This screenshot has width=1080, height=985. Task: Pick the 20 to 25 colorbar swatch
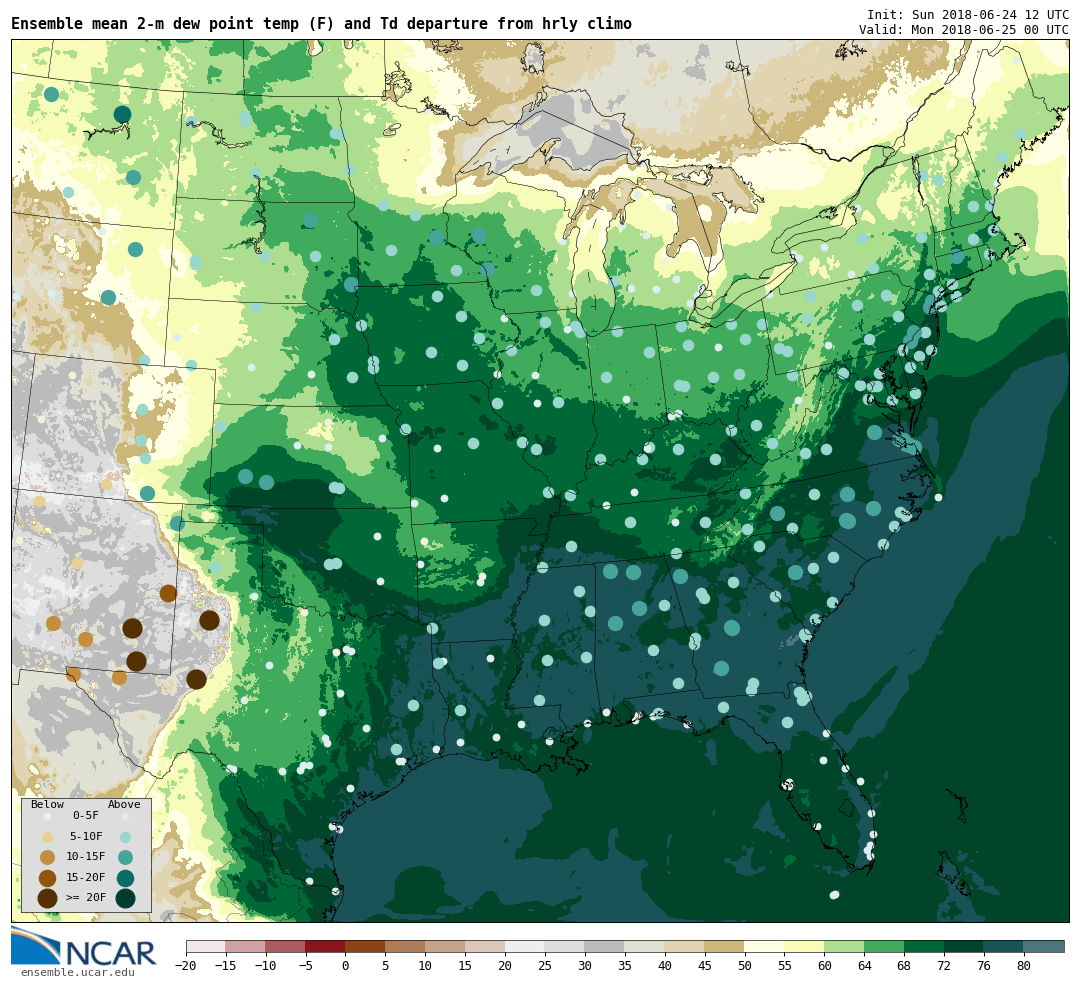coord(526,946)
